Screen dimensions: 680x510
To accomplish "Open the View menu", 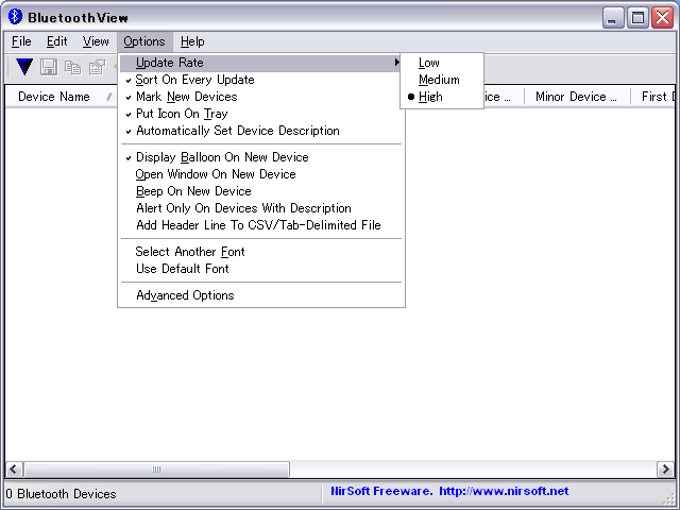I will pyautogui.click(x=96, y=42).
